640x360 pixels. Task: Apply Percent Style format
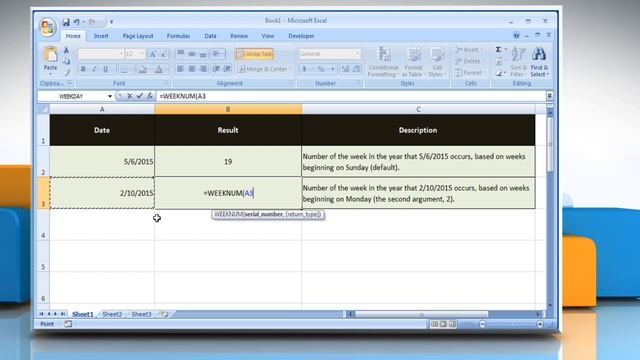tap(321, 69)
